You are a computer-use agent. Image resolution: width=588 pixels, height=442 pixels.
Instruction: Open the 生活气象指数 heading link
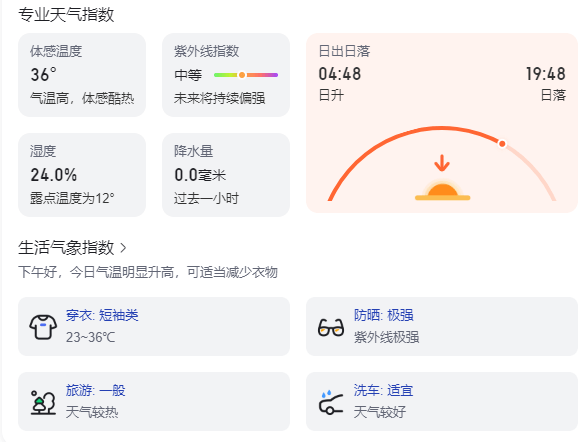pyautogui.click(x=66, y=248)
